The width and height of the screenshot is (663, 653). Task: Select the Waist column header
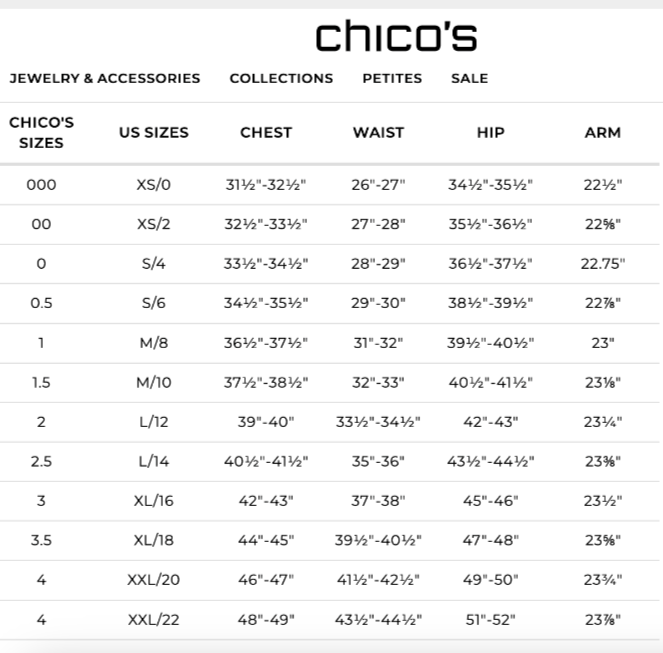point(378,132)
